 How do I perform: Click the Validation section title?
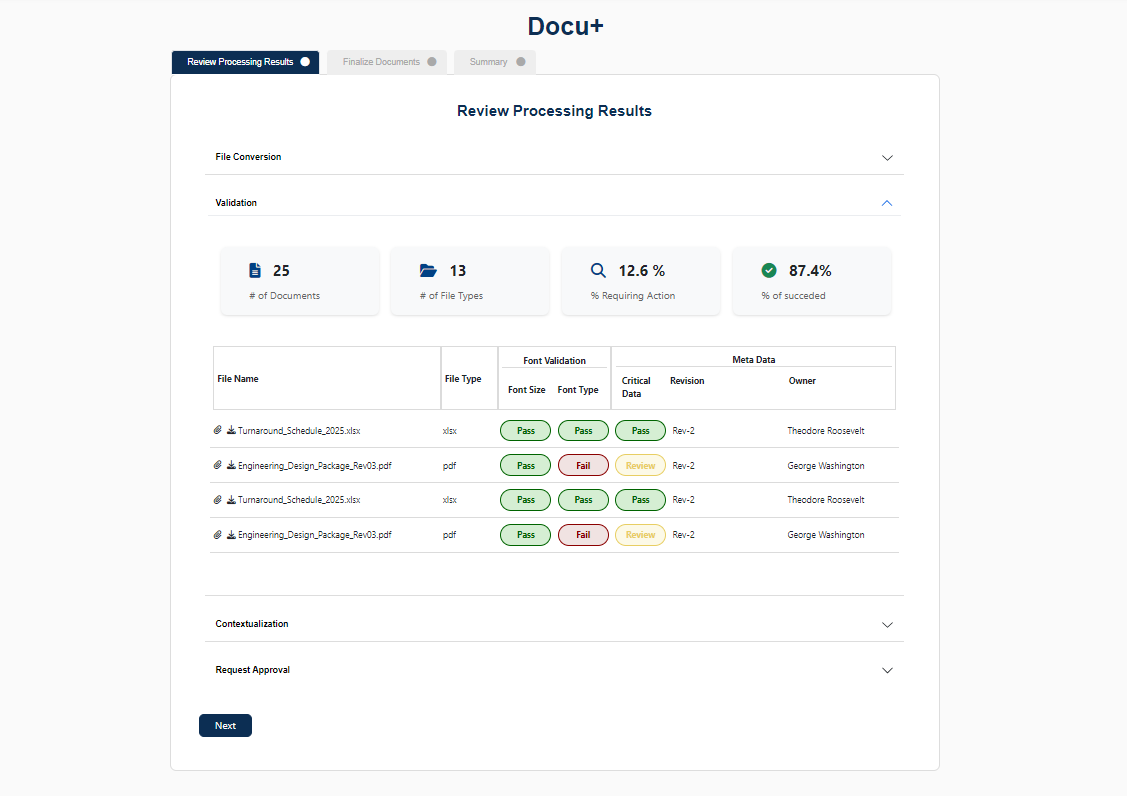coord(236,203)
